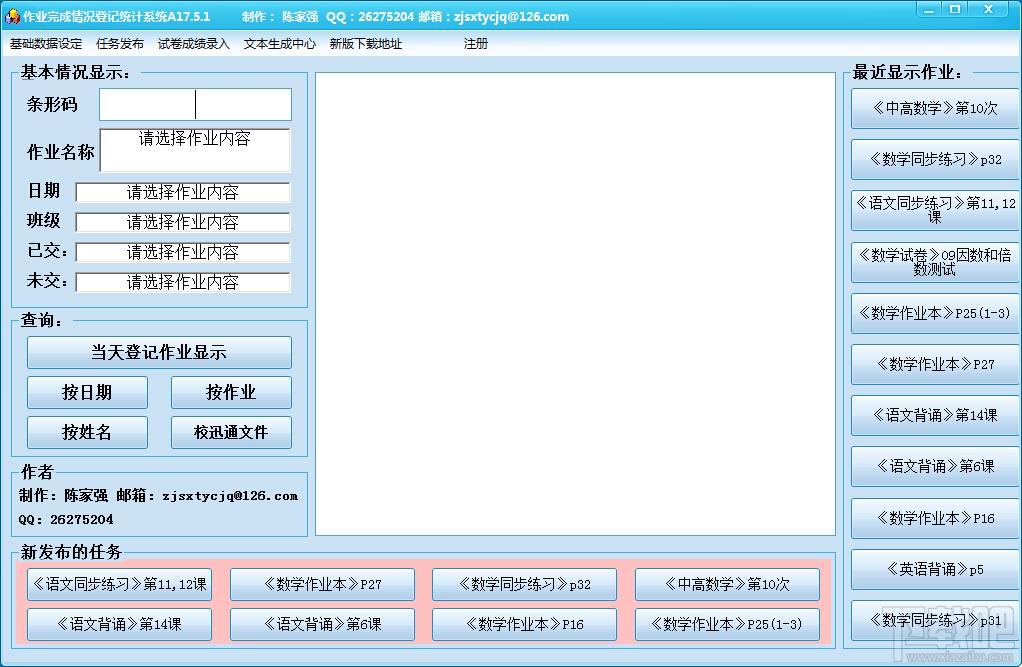Click the 未交 field
The height and width of the screenshot is (667, 1022).
tap(182, 282)
